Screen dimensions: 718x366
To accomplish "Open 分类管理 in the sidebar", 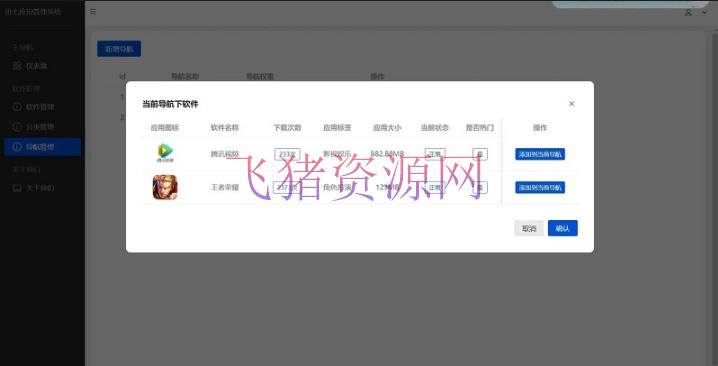I will 42,127.
